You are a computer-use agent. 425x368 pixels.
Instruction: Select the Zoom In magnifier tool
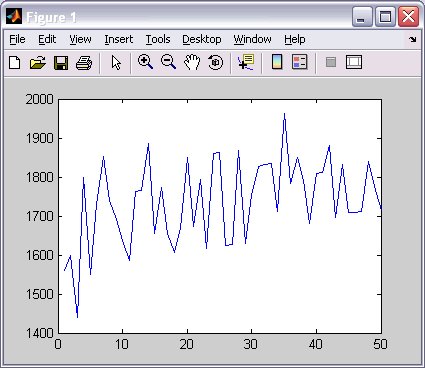pos(145,62)
